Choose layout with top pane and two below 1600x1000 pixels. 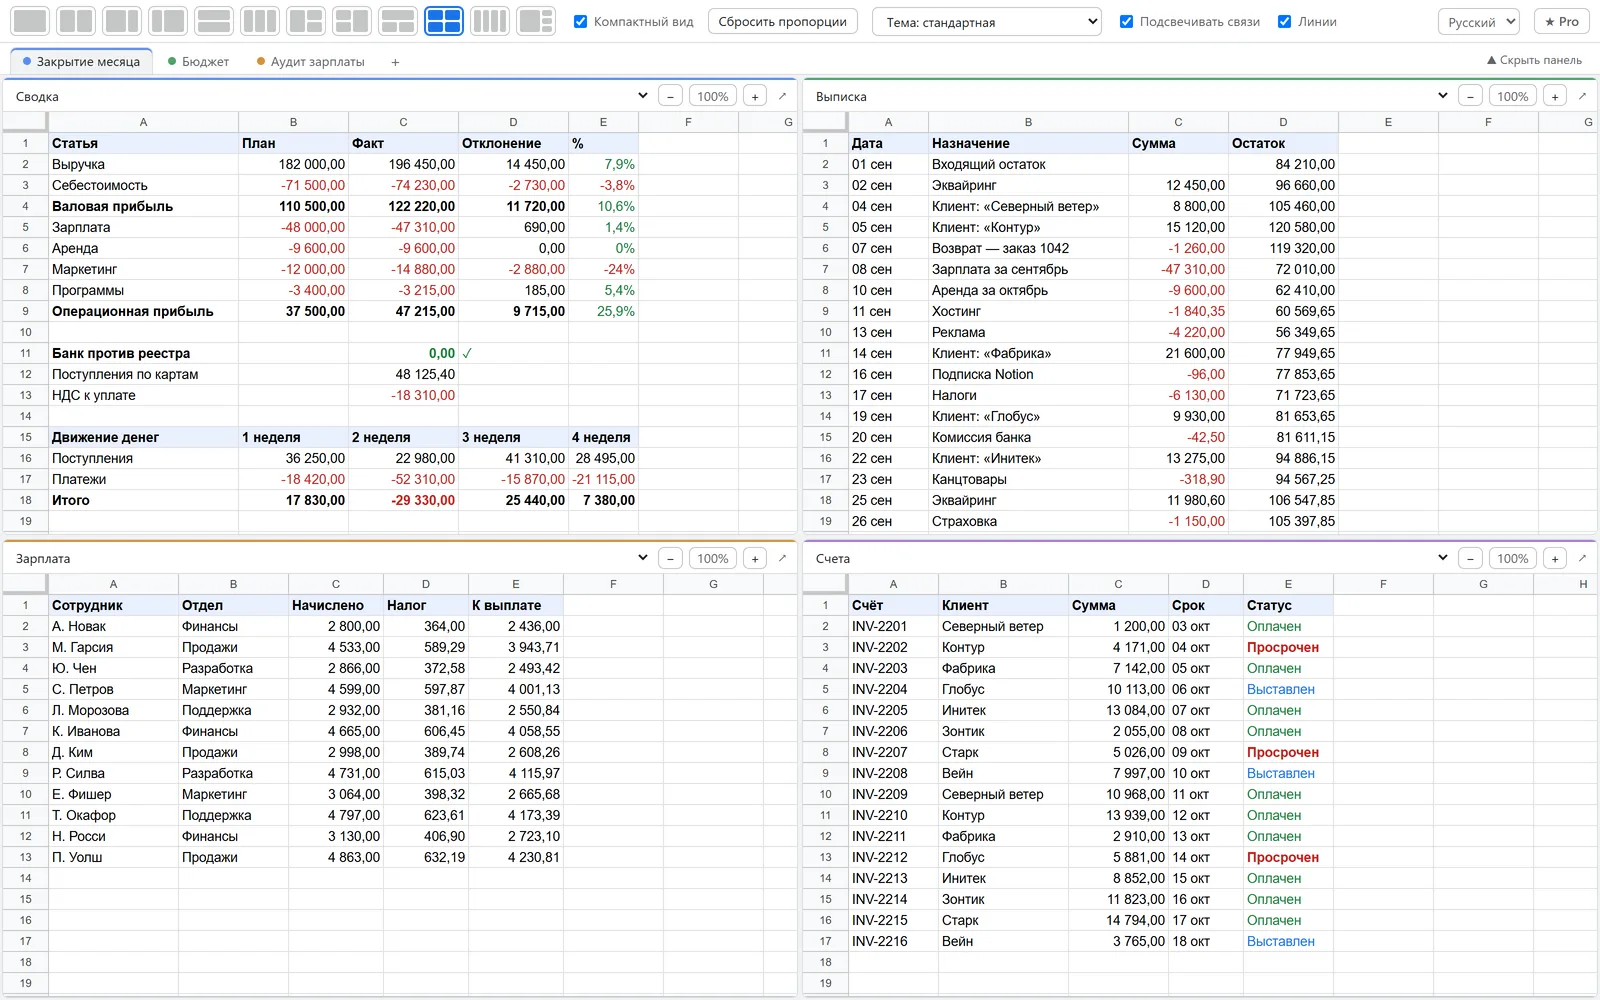398,21
